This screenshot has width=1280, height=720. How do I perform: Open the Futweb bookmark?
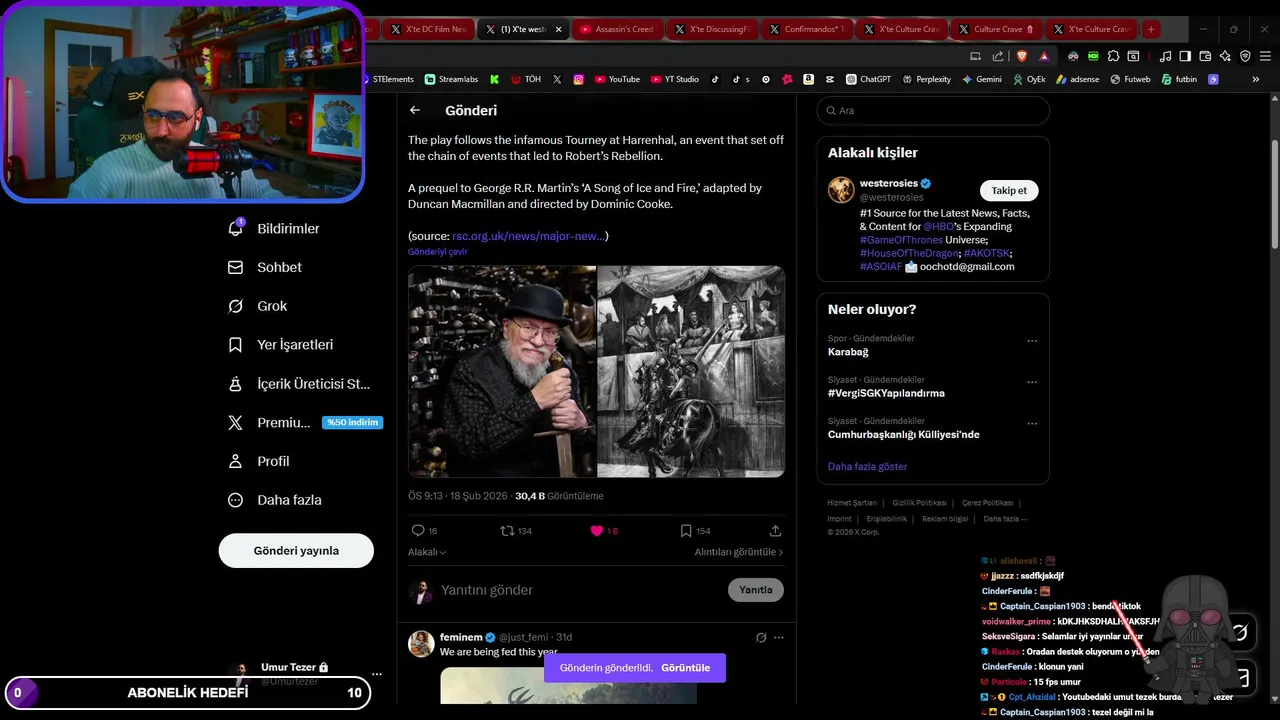[x=1130, y=79]
